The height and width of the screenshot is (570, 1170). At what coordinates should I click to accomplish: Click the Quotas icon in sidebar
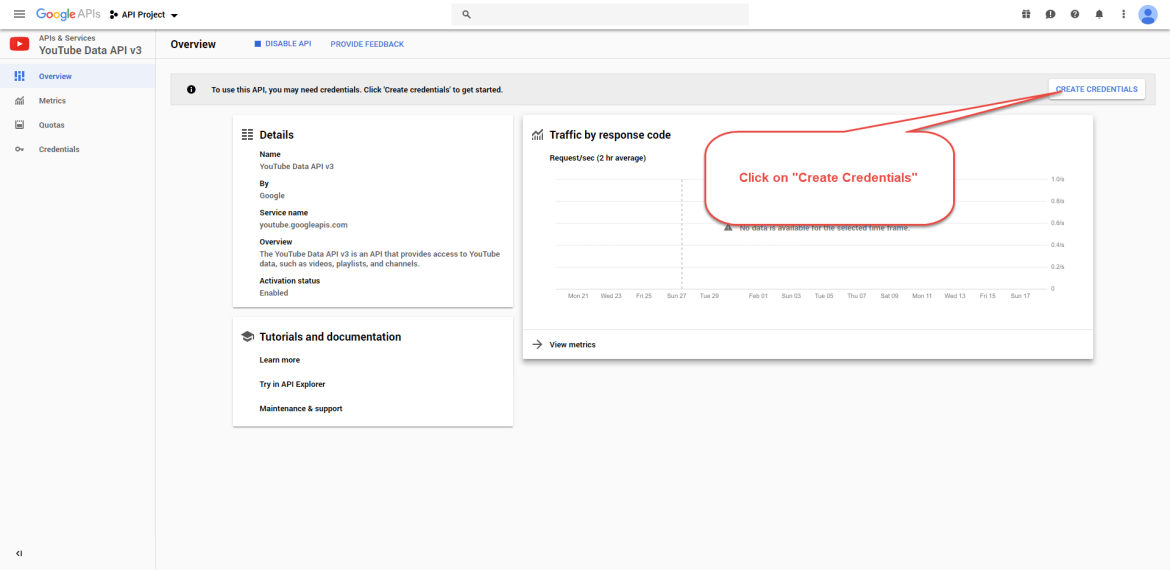coord(20,125)
